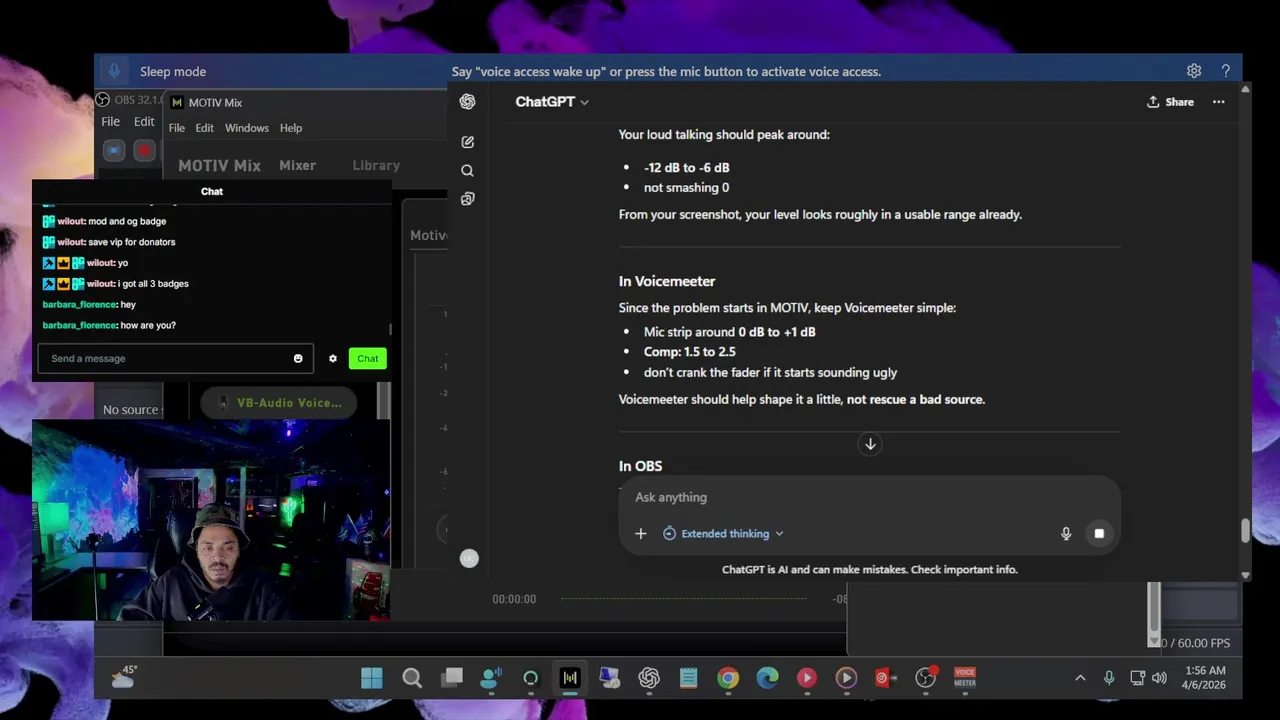1280x720 pixels.
Task: Open the VB-Audio Voice... source selector
Action: (279, 403)
